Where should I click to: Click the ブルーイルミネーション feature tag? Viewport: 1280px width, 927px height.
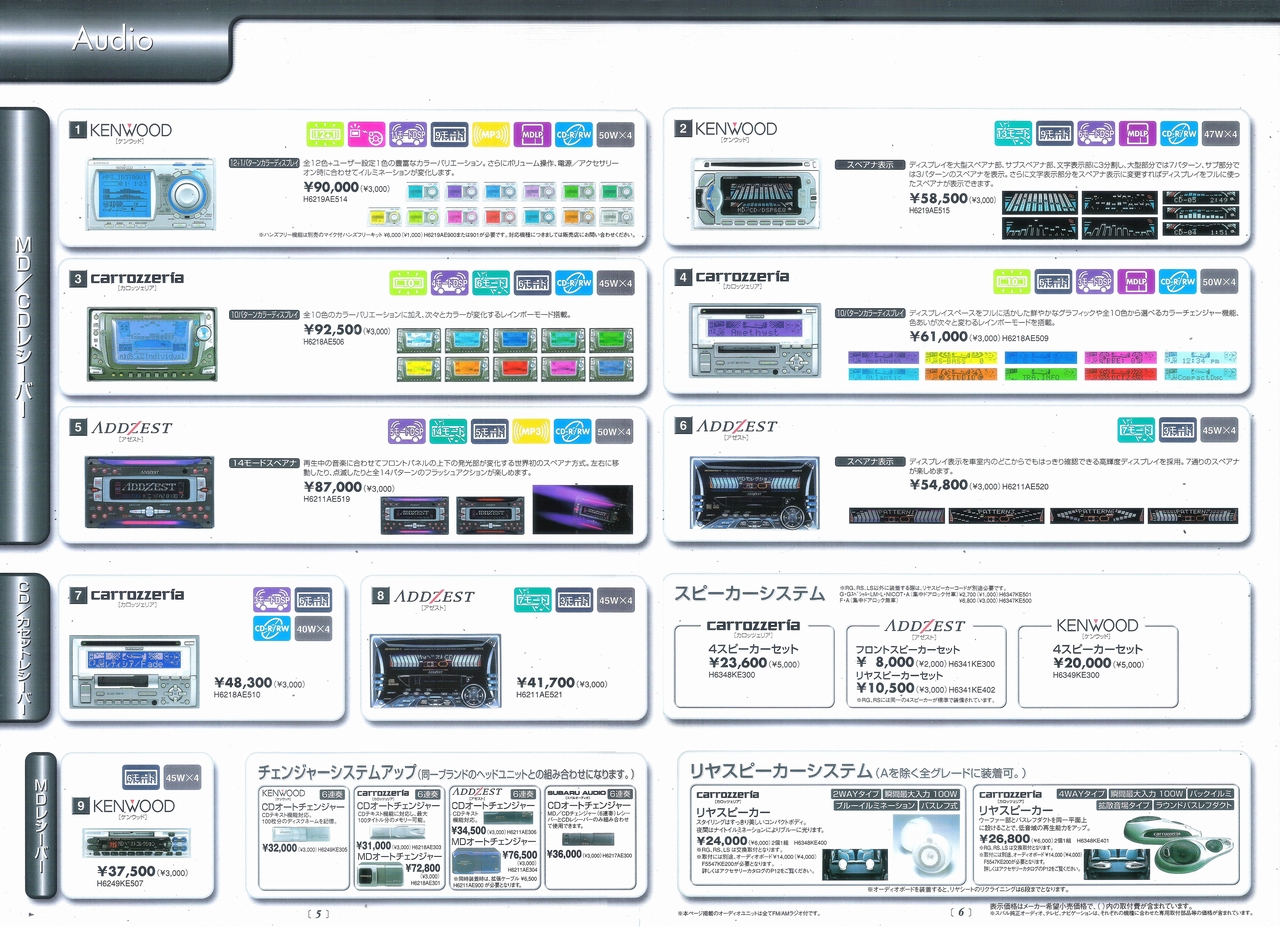[874, 805]
